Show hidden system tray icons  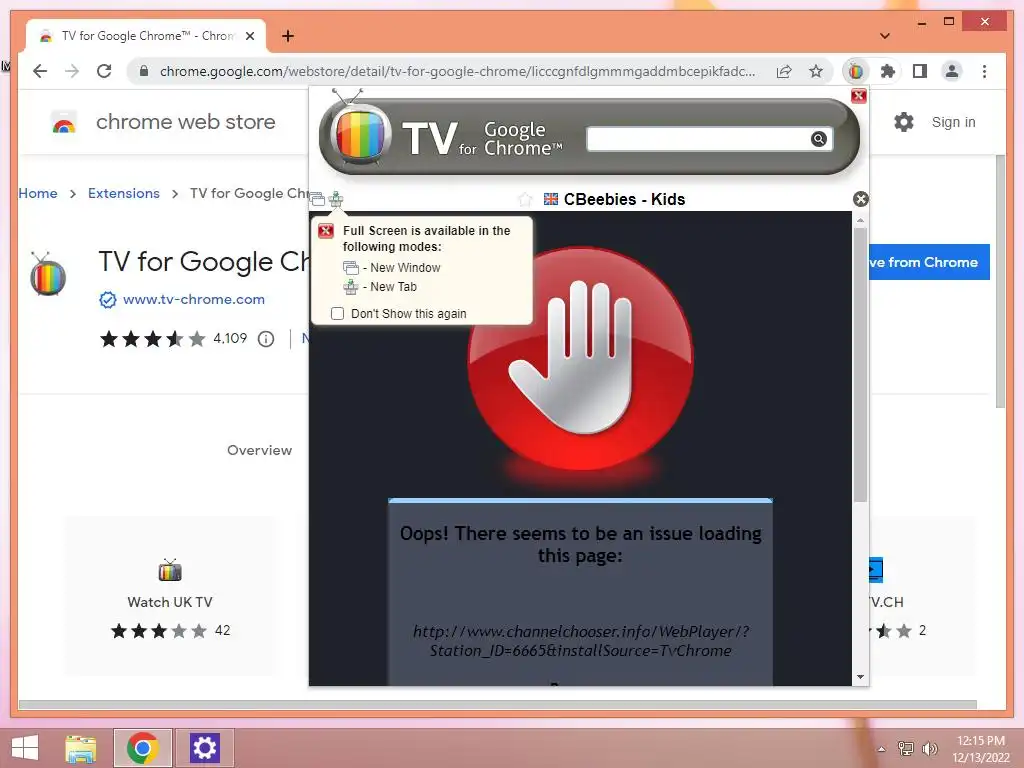pos(881,749)
